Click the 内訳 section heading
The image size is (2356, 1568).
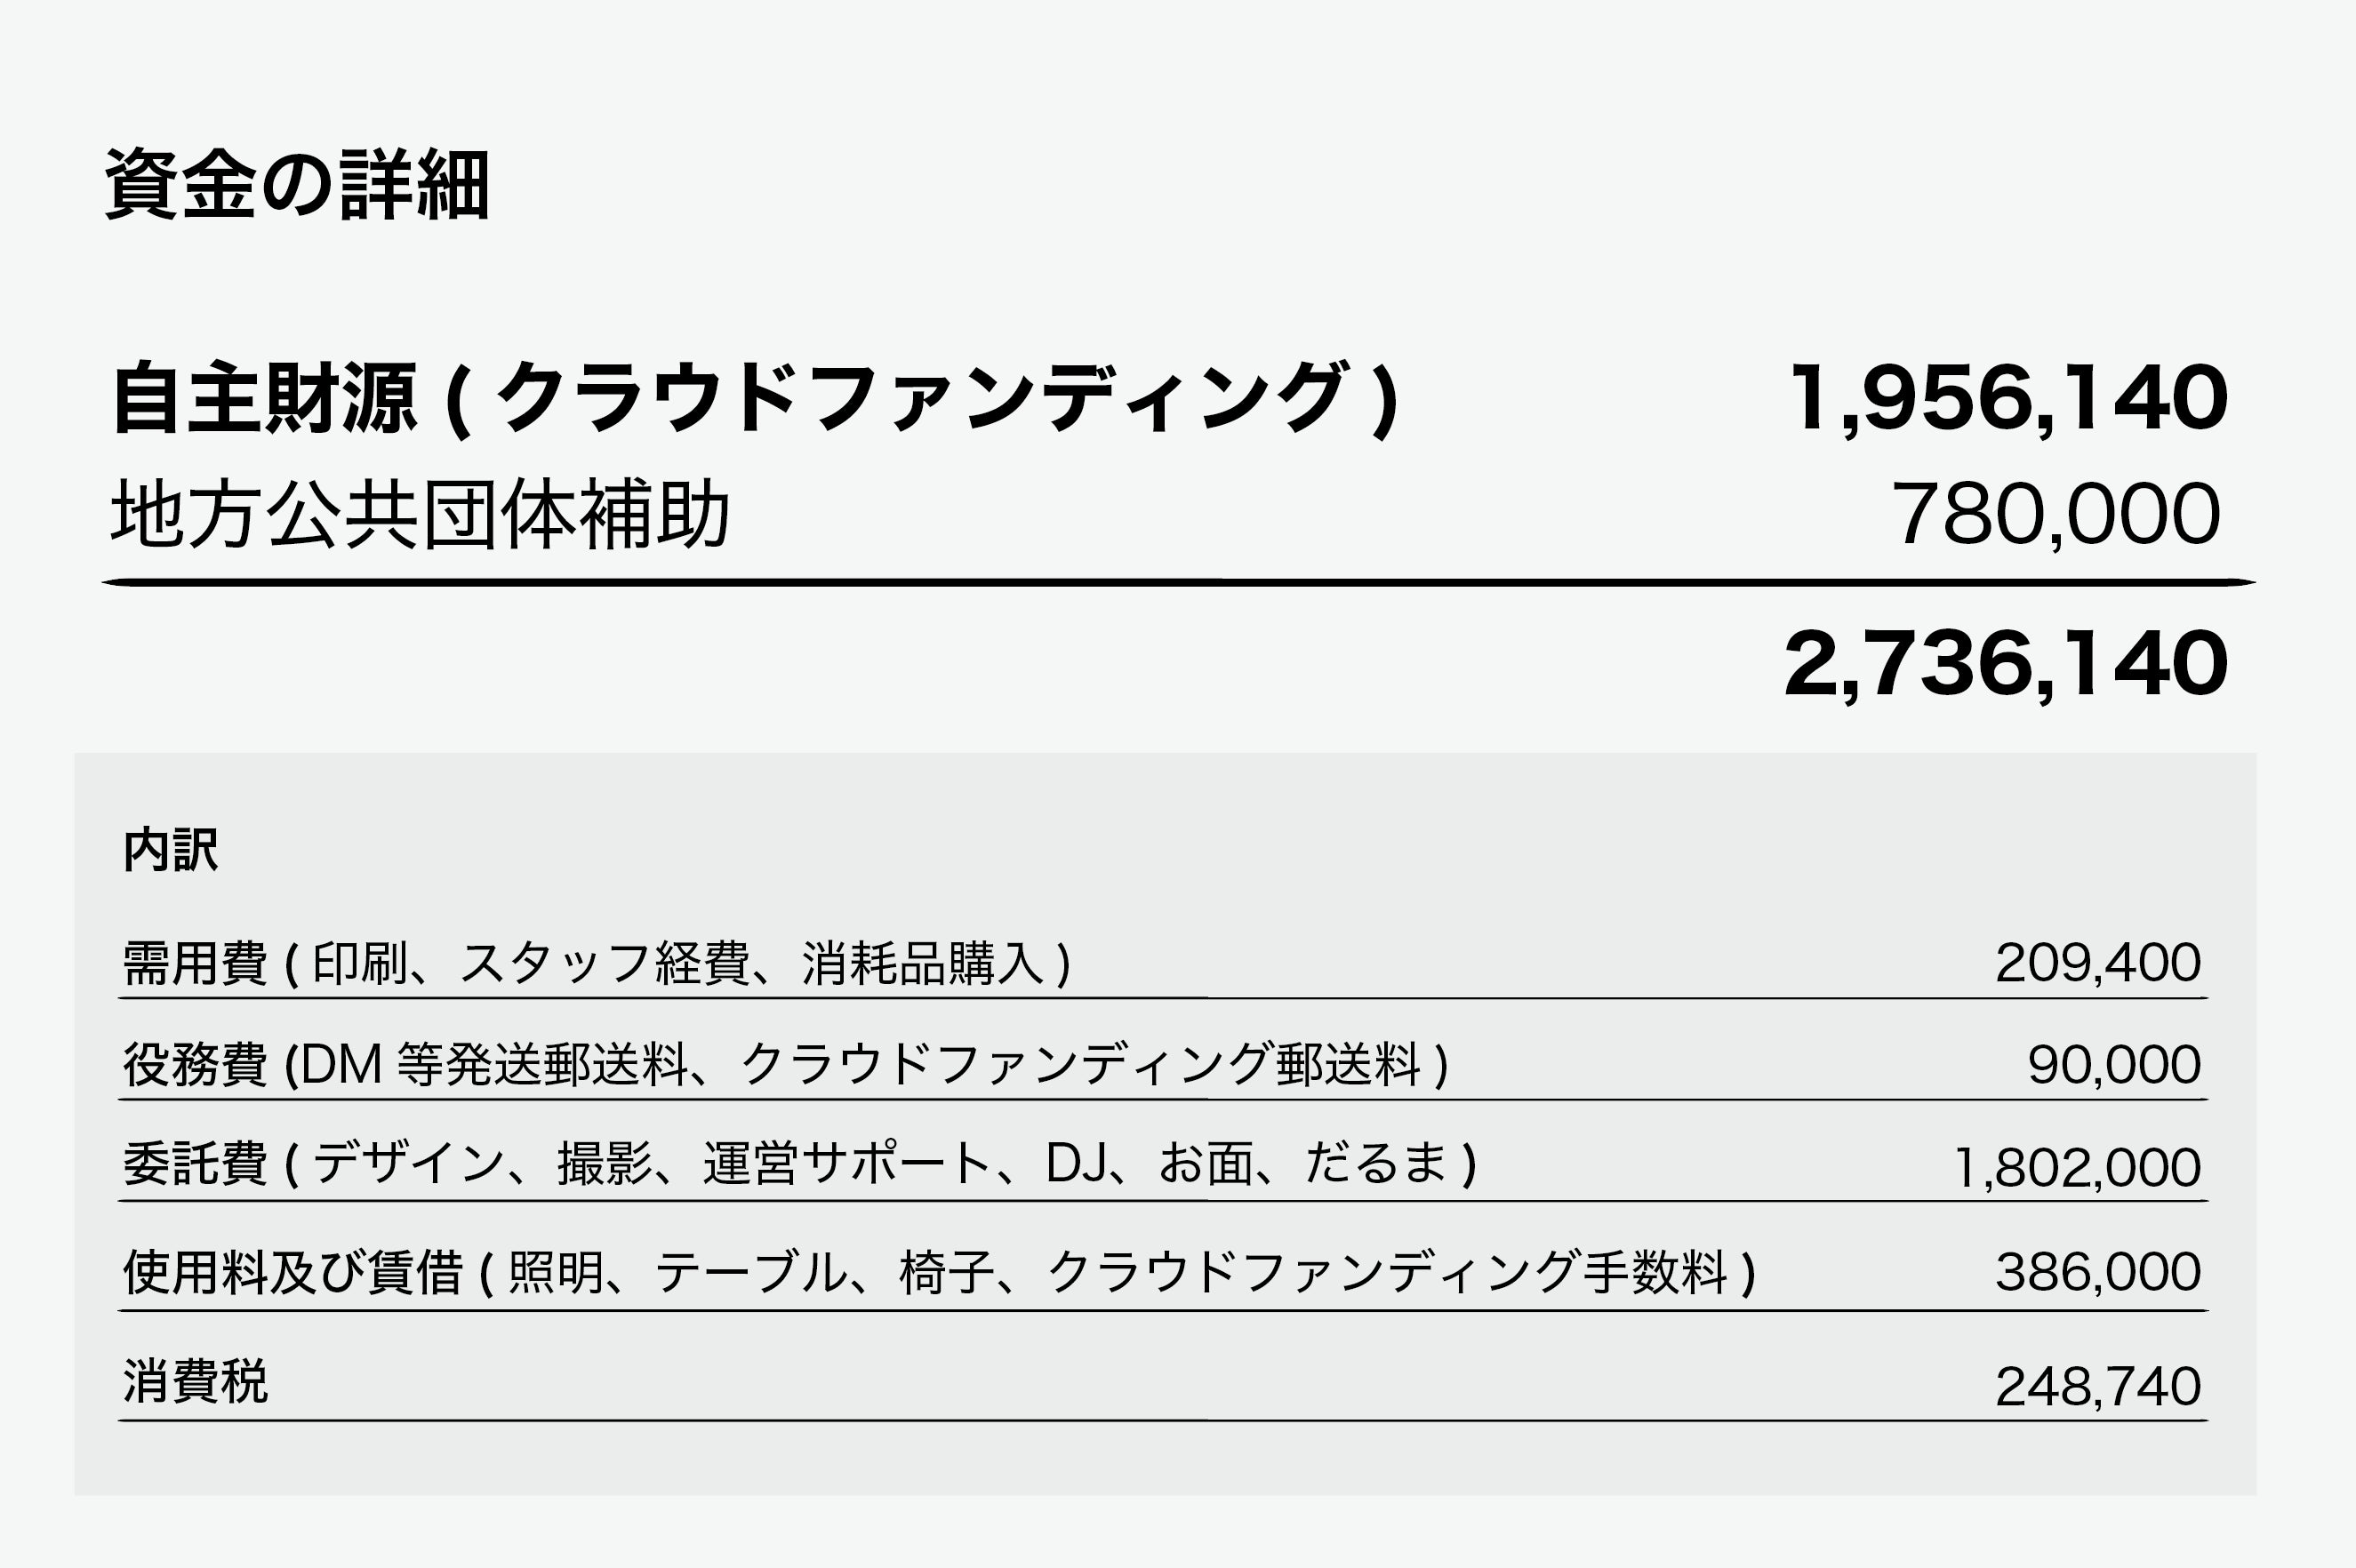pos(170,850)
